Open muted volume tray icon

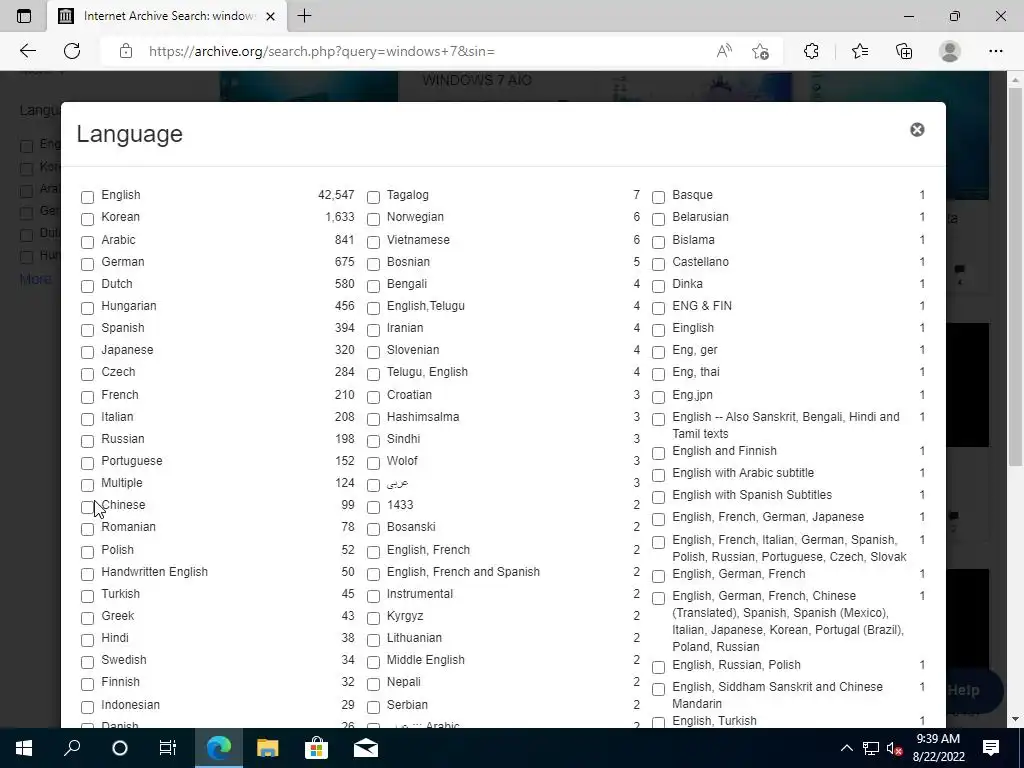coord(895,748)
